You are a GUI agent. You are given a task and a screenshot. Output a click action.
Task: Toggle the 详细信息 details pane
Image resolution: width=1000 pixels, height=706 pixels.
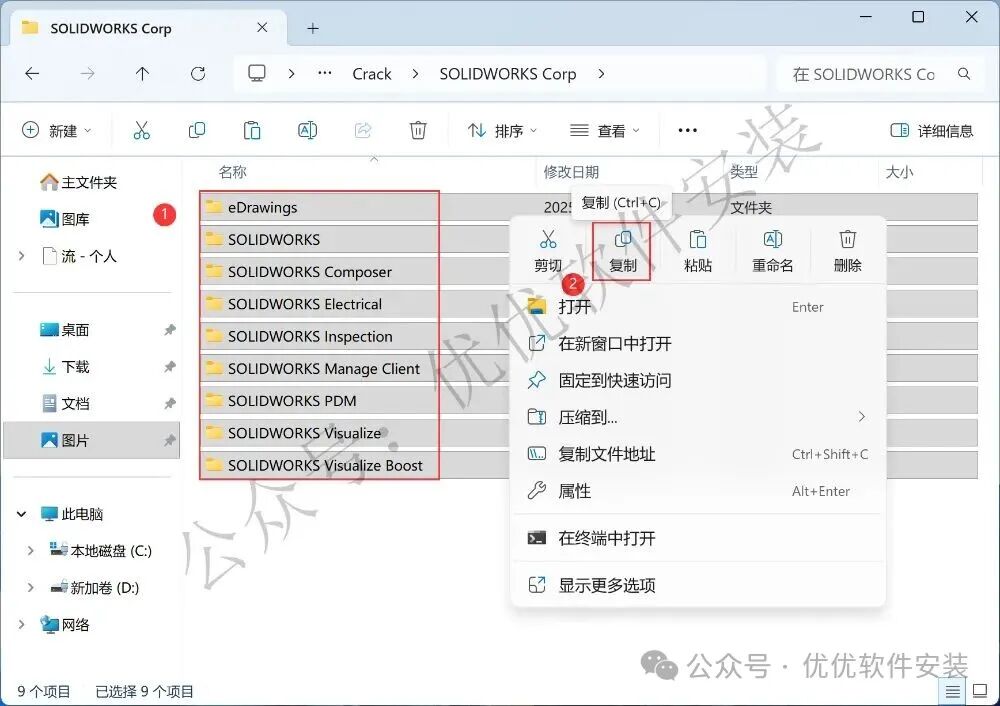click(931, 131)
